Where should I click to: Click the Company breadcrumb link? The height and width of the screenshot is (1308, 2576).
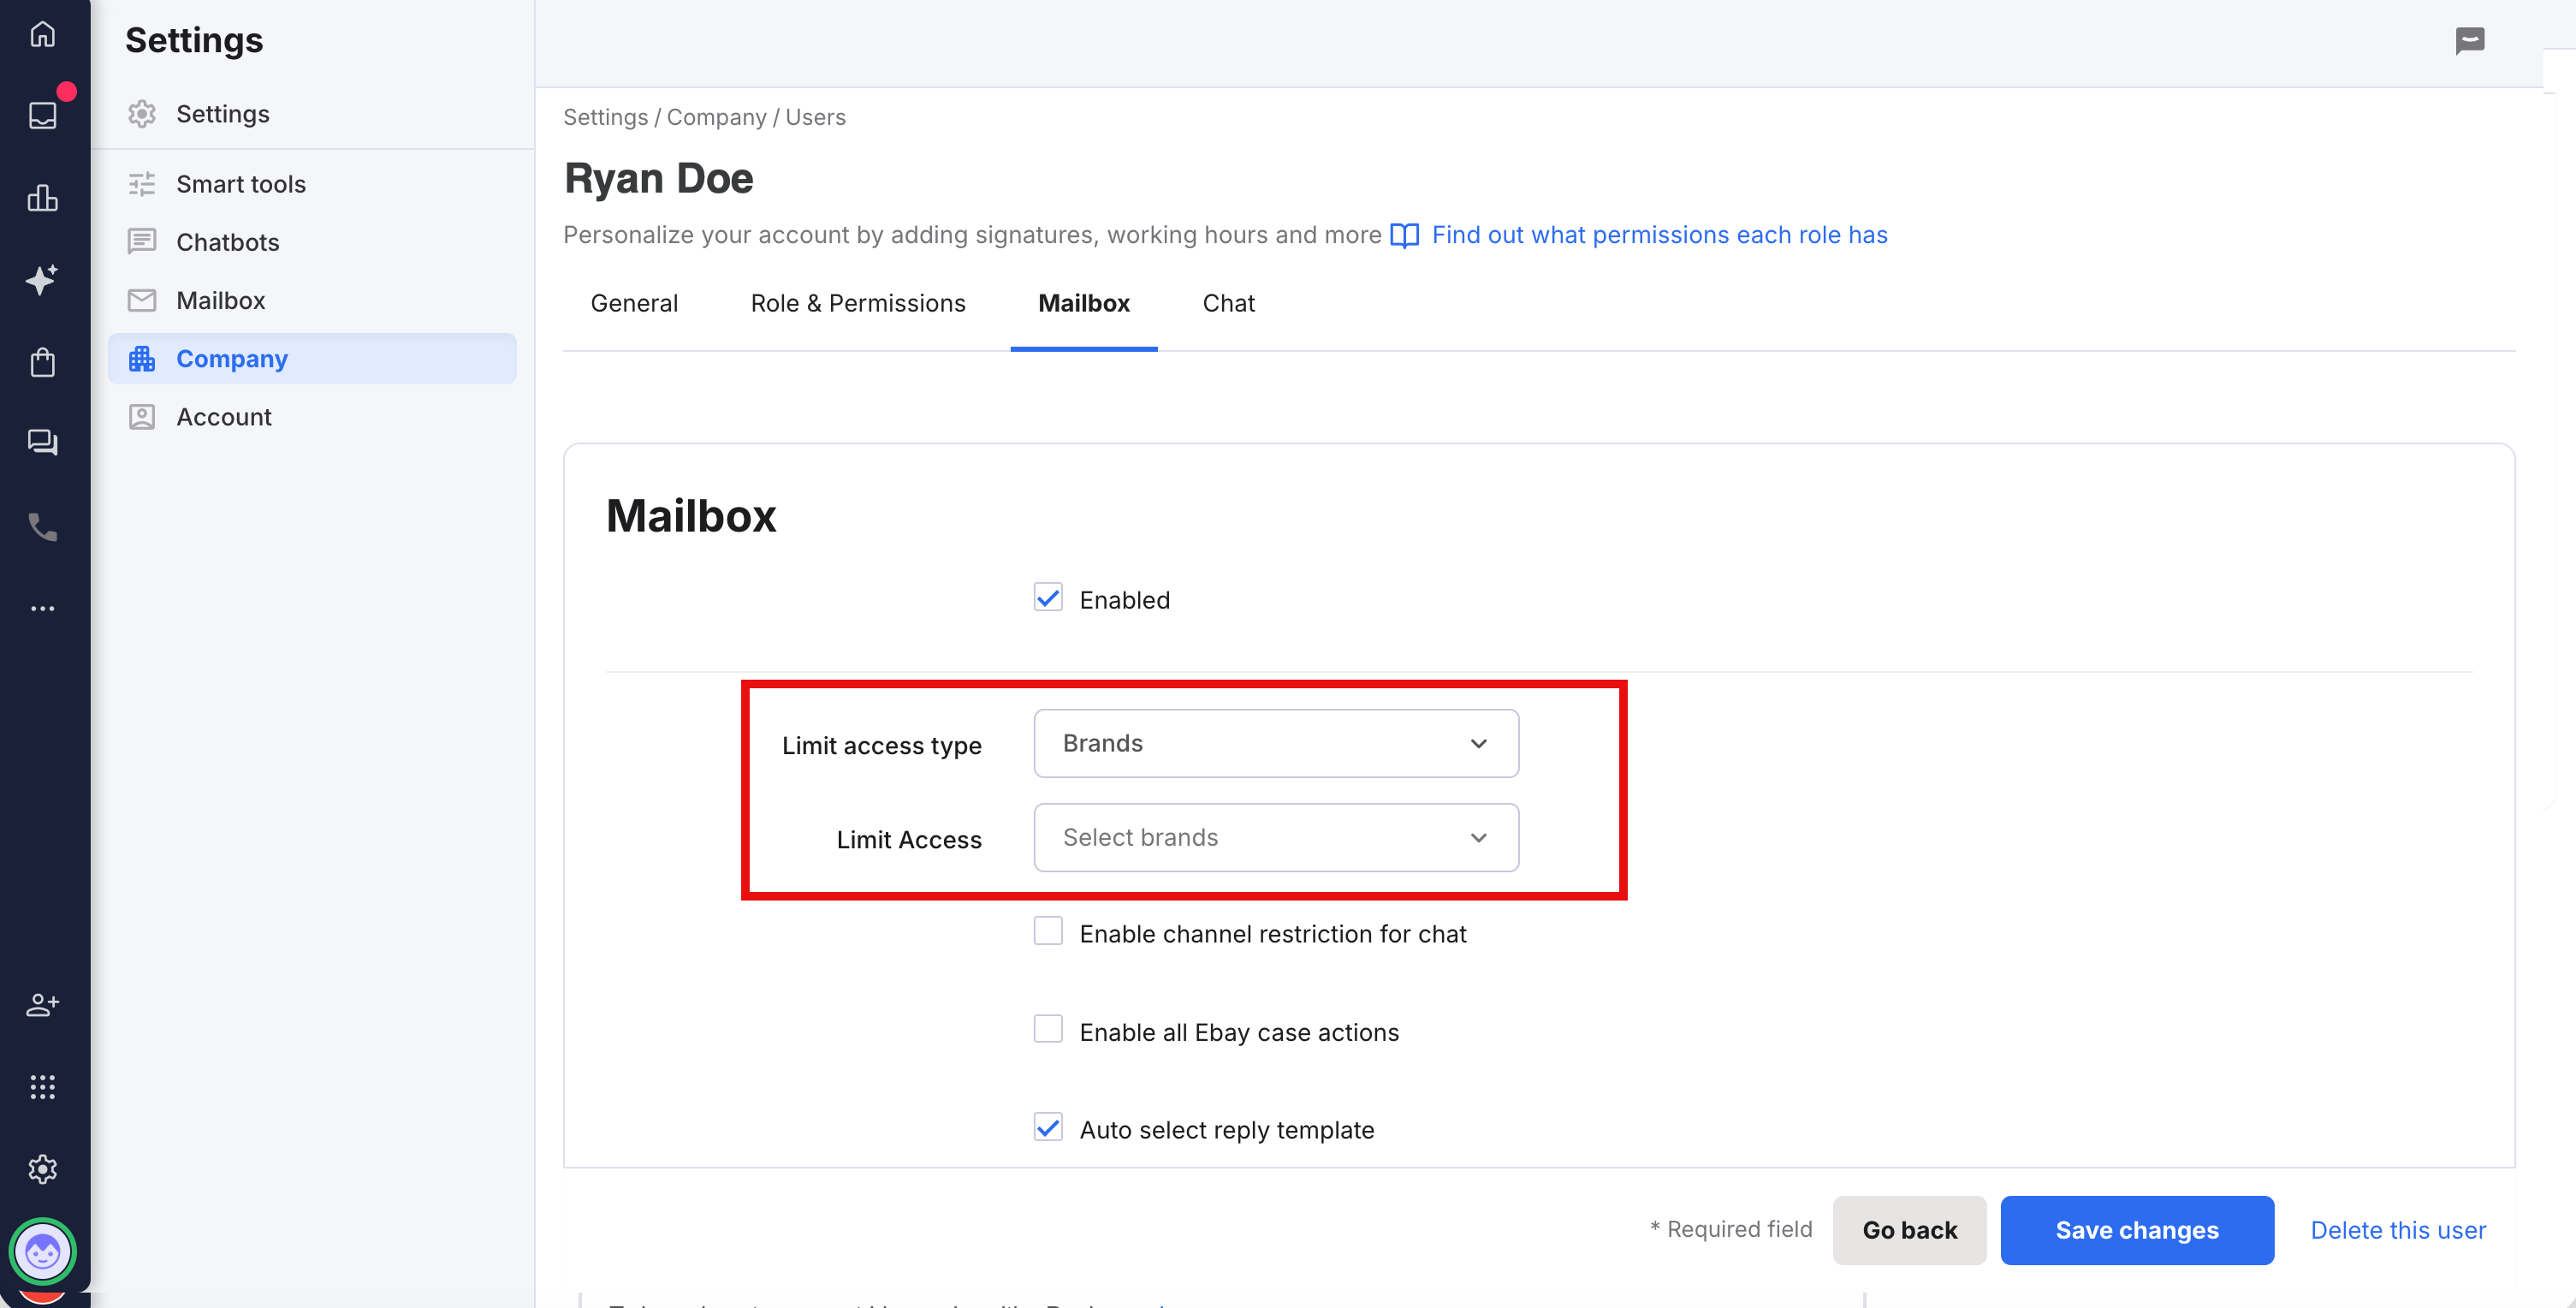tap(716, 117)
